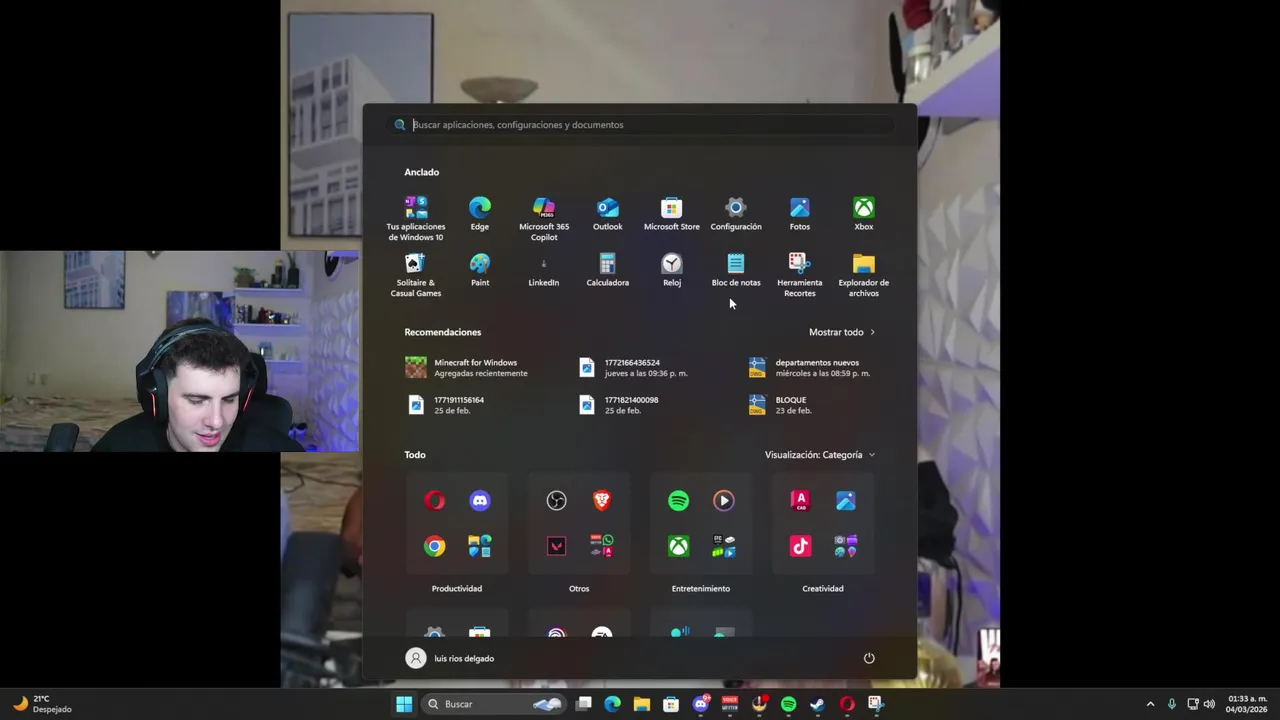Click the taskbar Buscar search box

click(494, 704)
